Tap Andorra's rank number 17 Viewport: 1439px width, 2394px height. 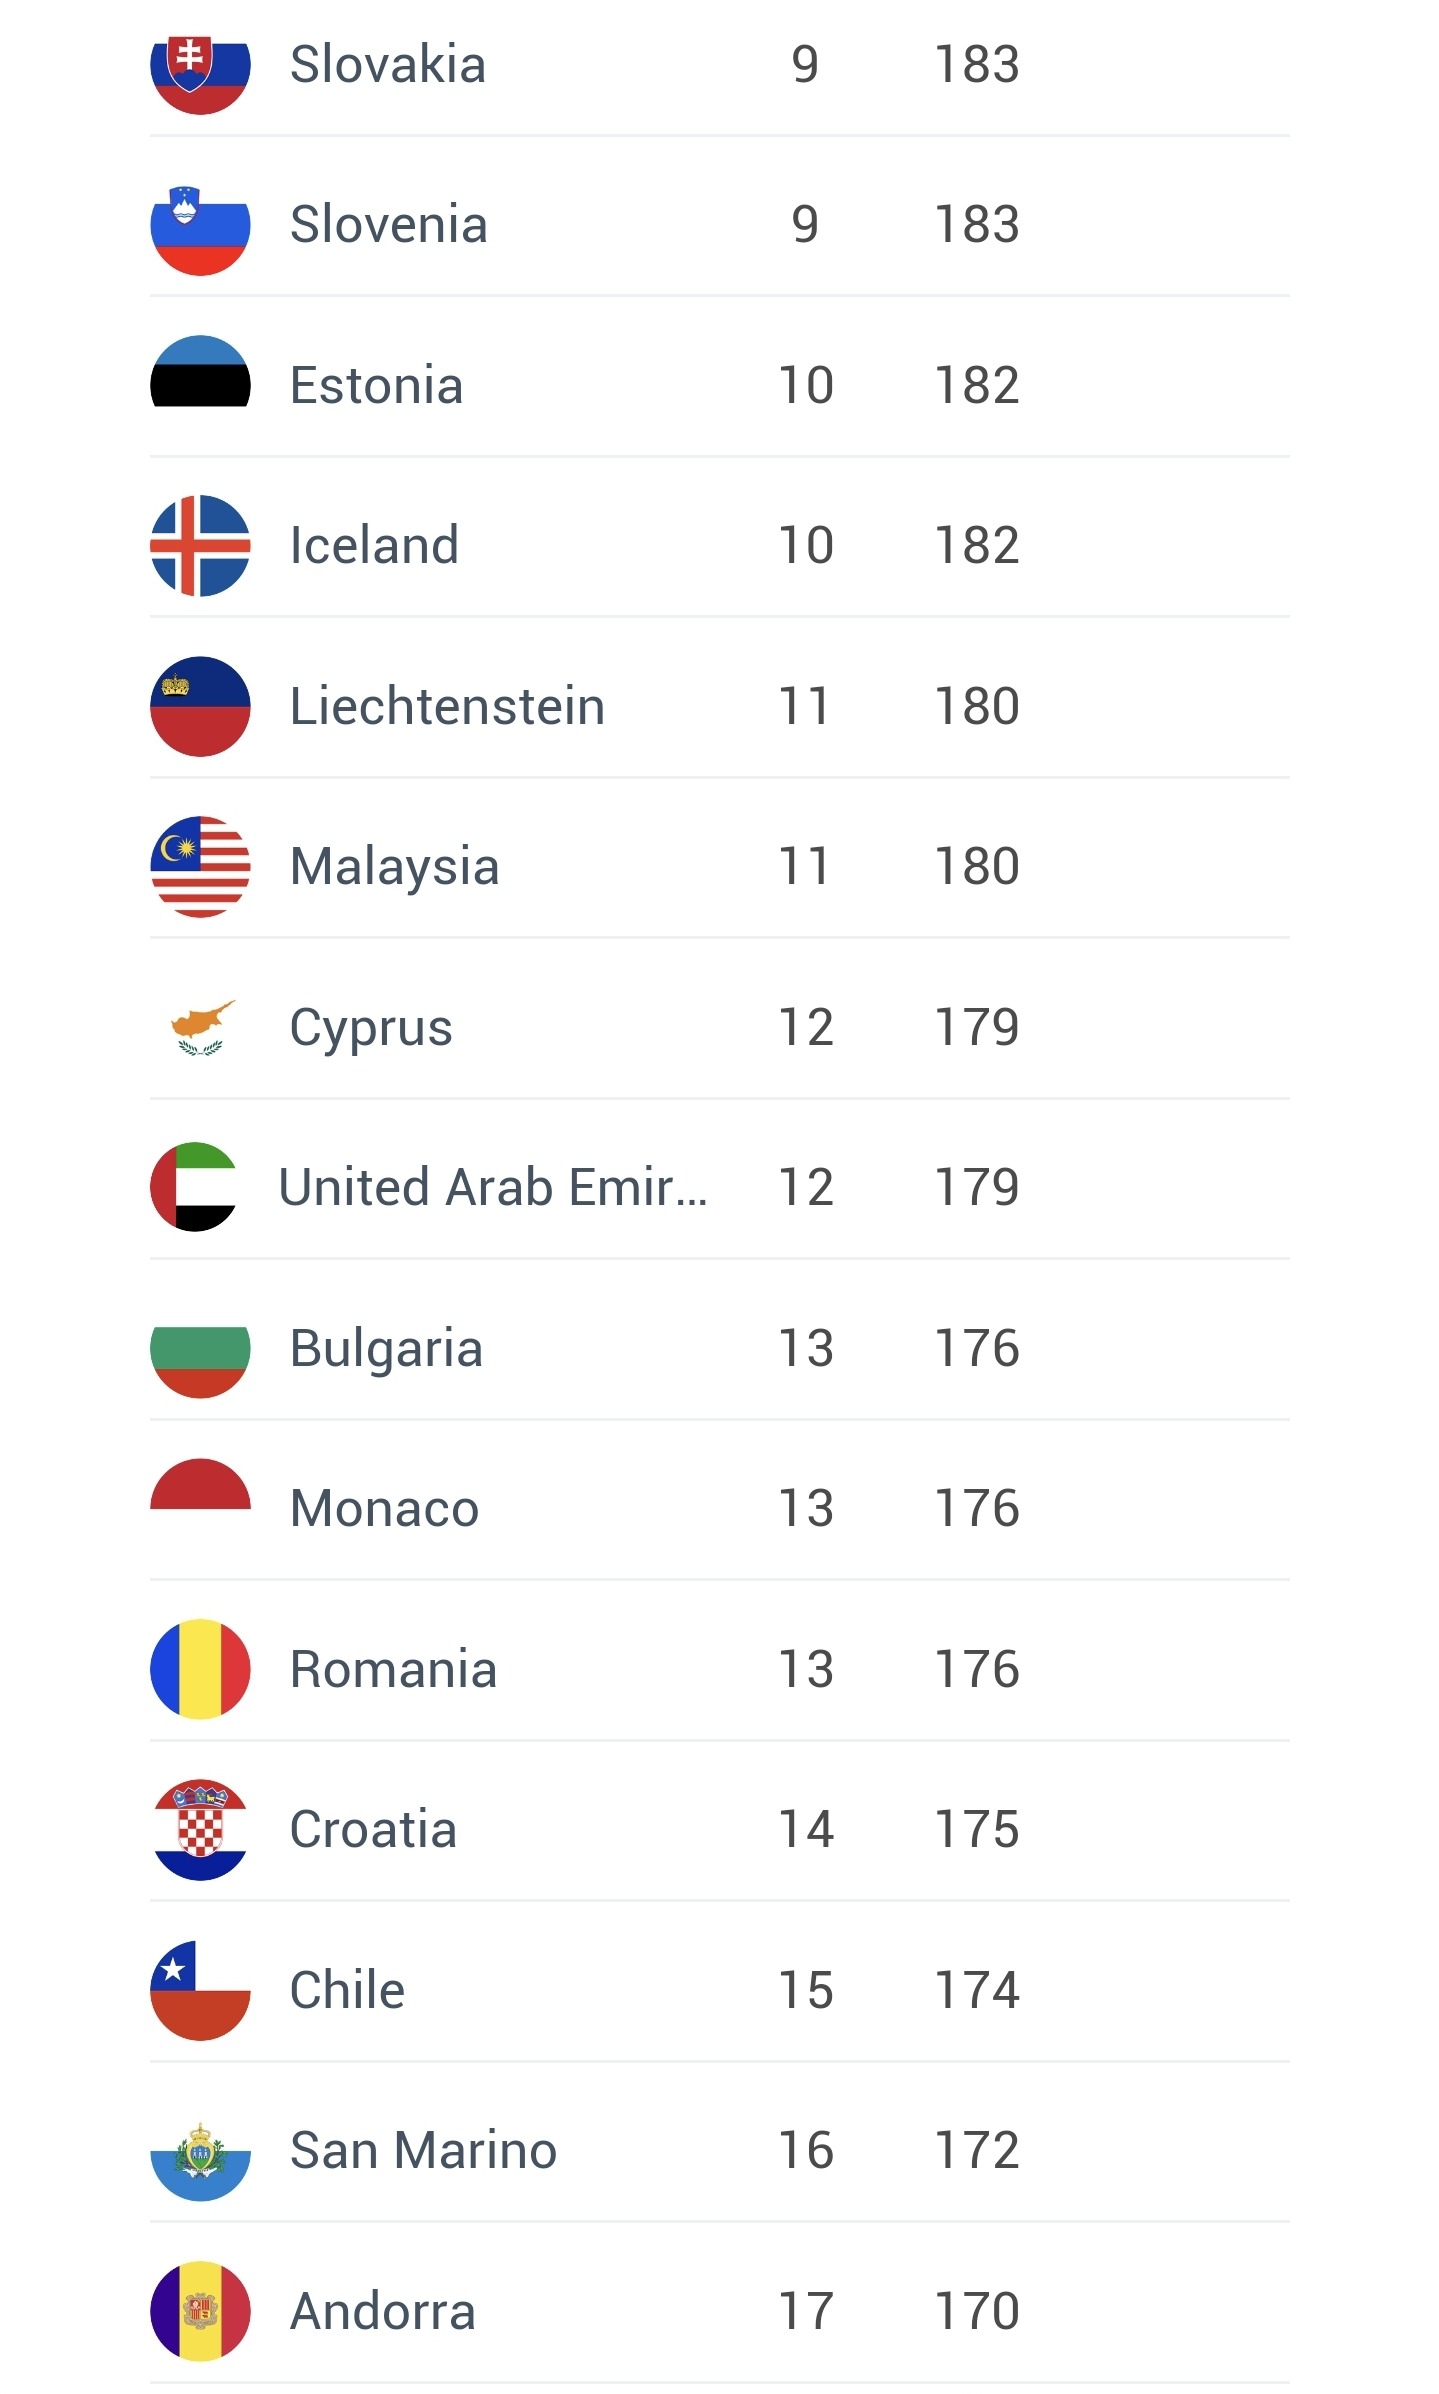point(806,2311)
